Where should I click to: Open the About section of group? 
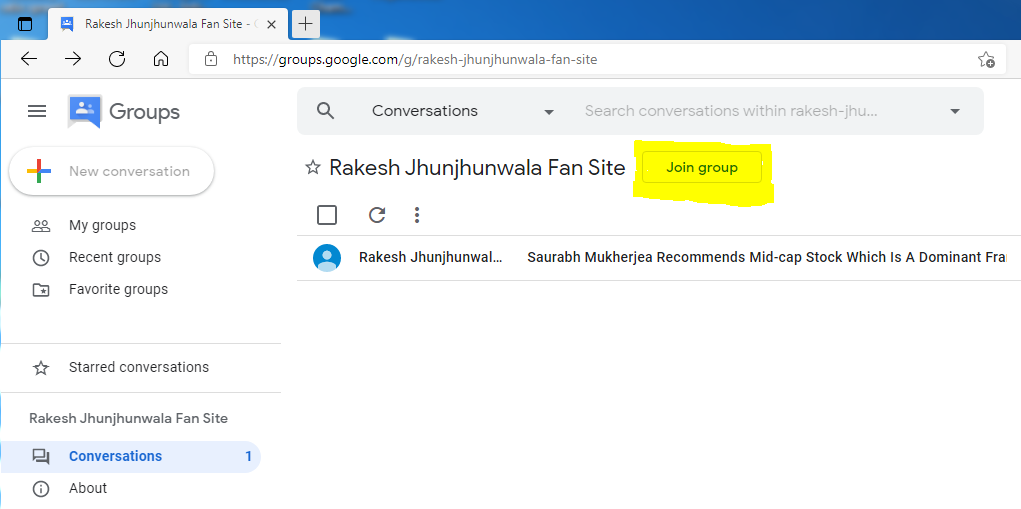point(88,488)
